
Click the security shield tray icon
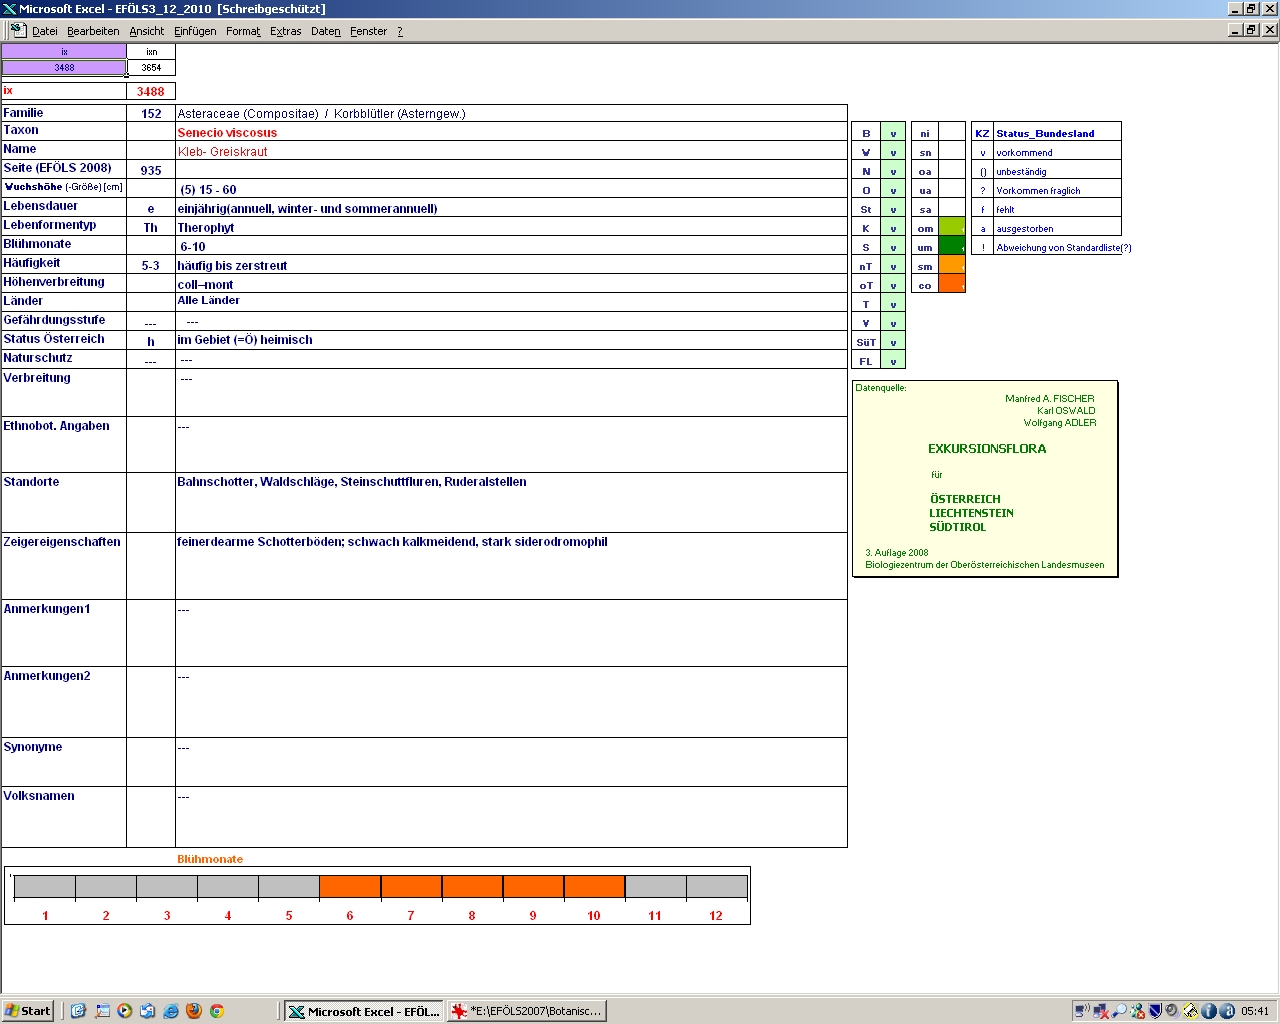pyautogui.click(x=1156, y=1011)
